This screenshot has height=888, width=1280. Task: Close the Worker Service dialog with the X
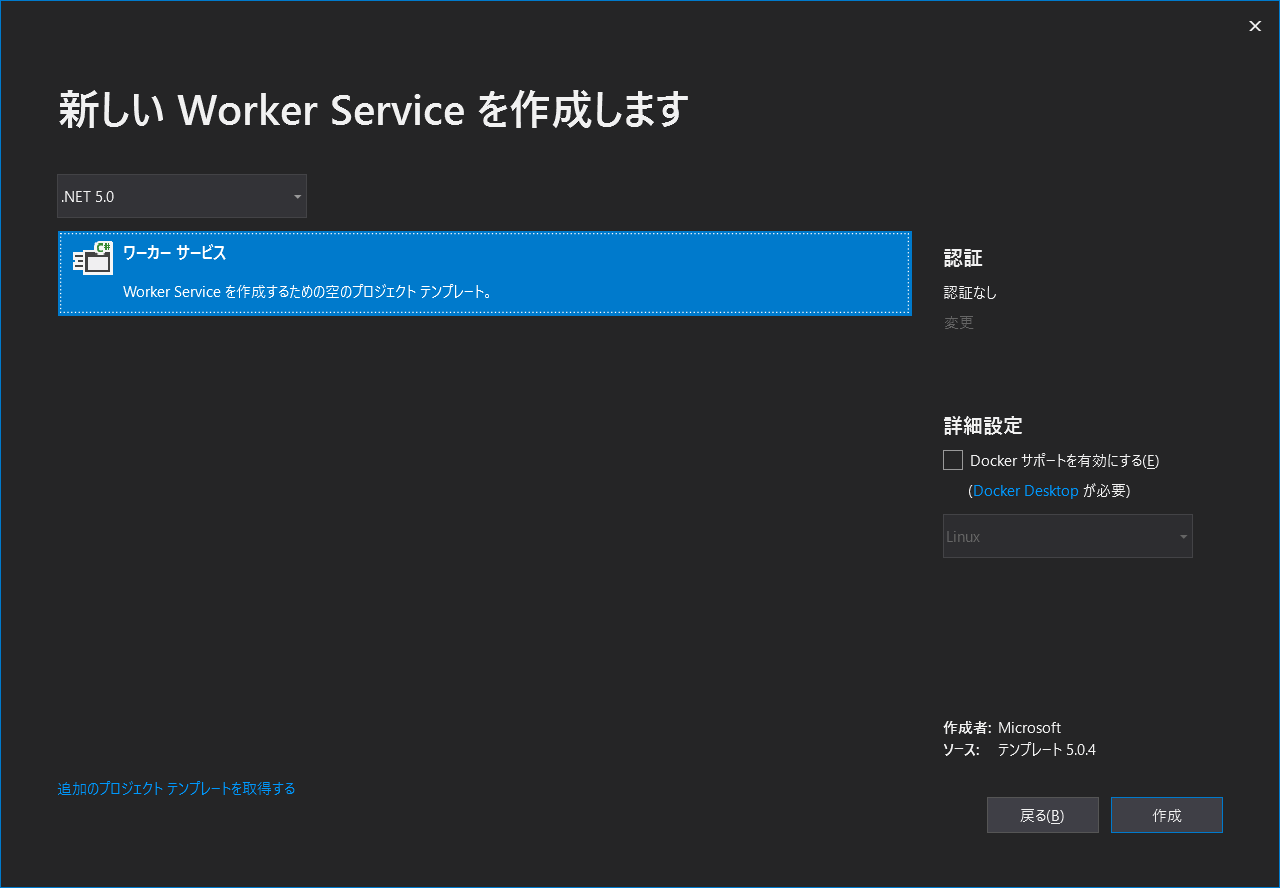(1255, 26)
